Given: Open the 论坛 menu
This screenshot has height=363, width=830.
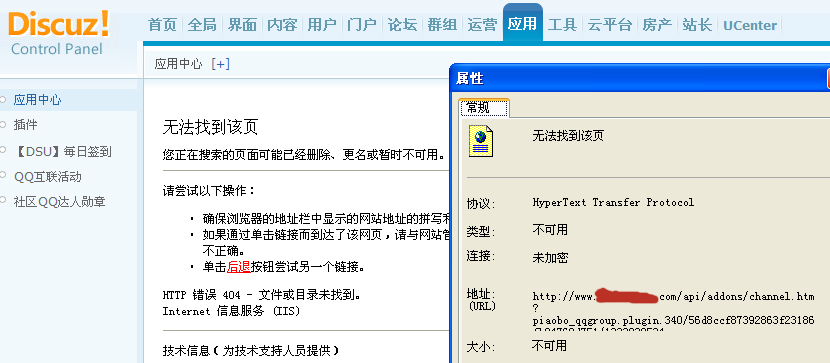Looking at the screenshot, I should point(402,25).
